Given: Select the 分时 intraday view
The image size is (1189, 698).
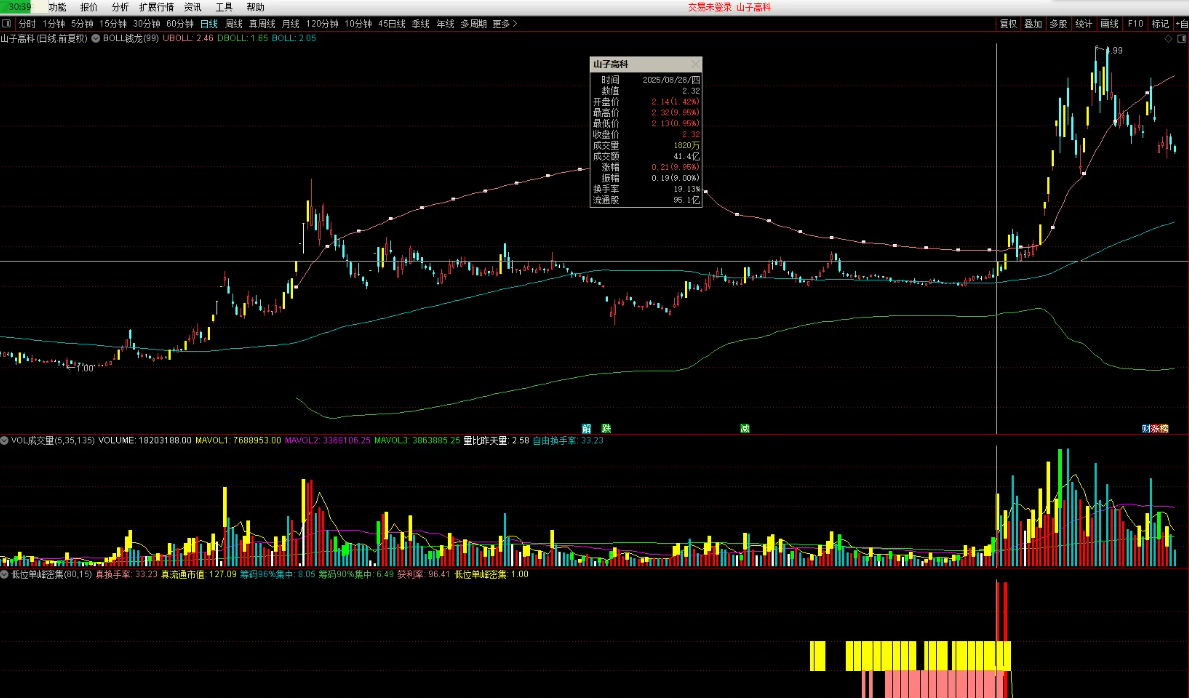Looking at the screenshot, I should click(x=27, y=23).
